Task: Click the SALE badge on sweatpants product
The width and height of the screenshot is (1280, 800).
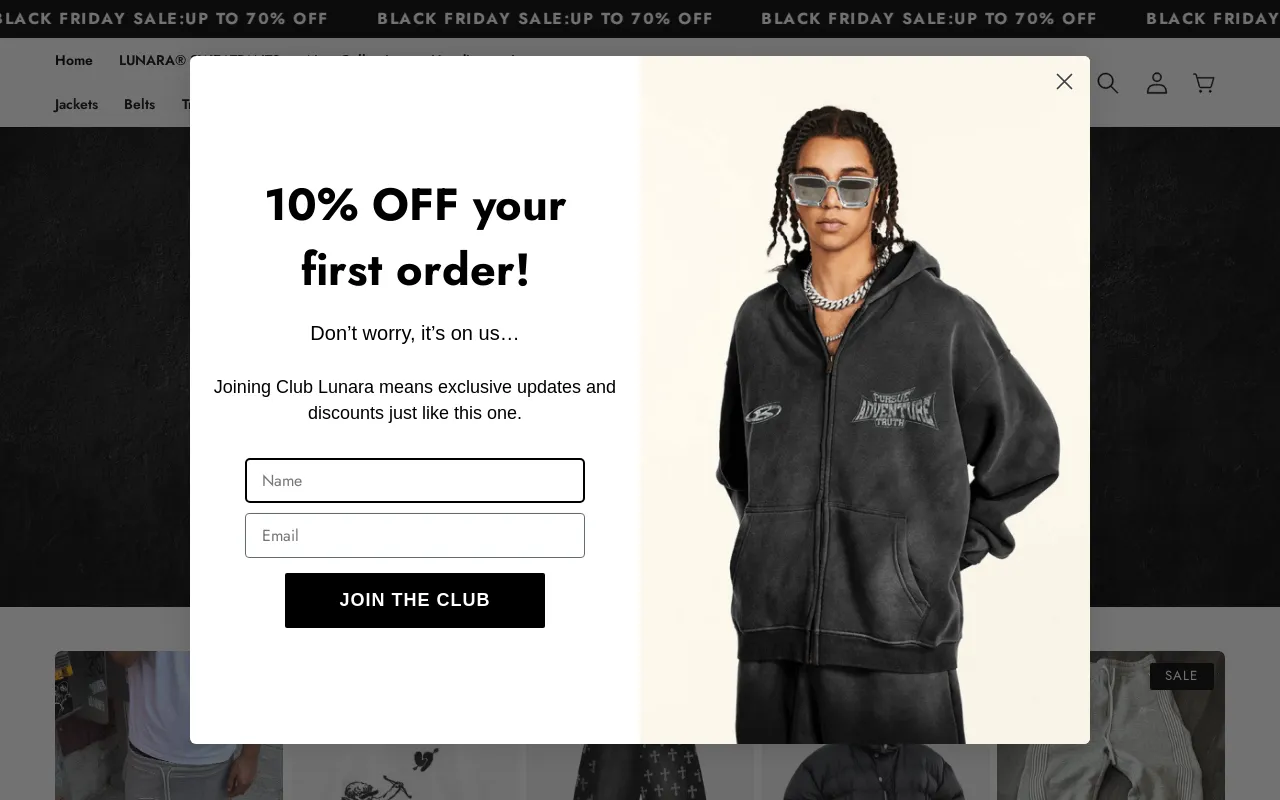Action: (1181, 676)
